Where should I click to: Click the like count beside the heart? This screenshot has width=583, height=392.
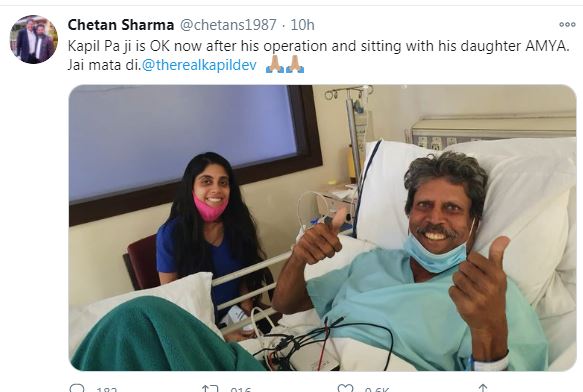pos(377,389)
